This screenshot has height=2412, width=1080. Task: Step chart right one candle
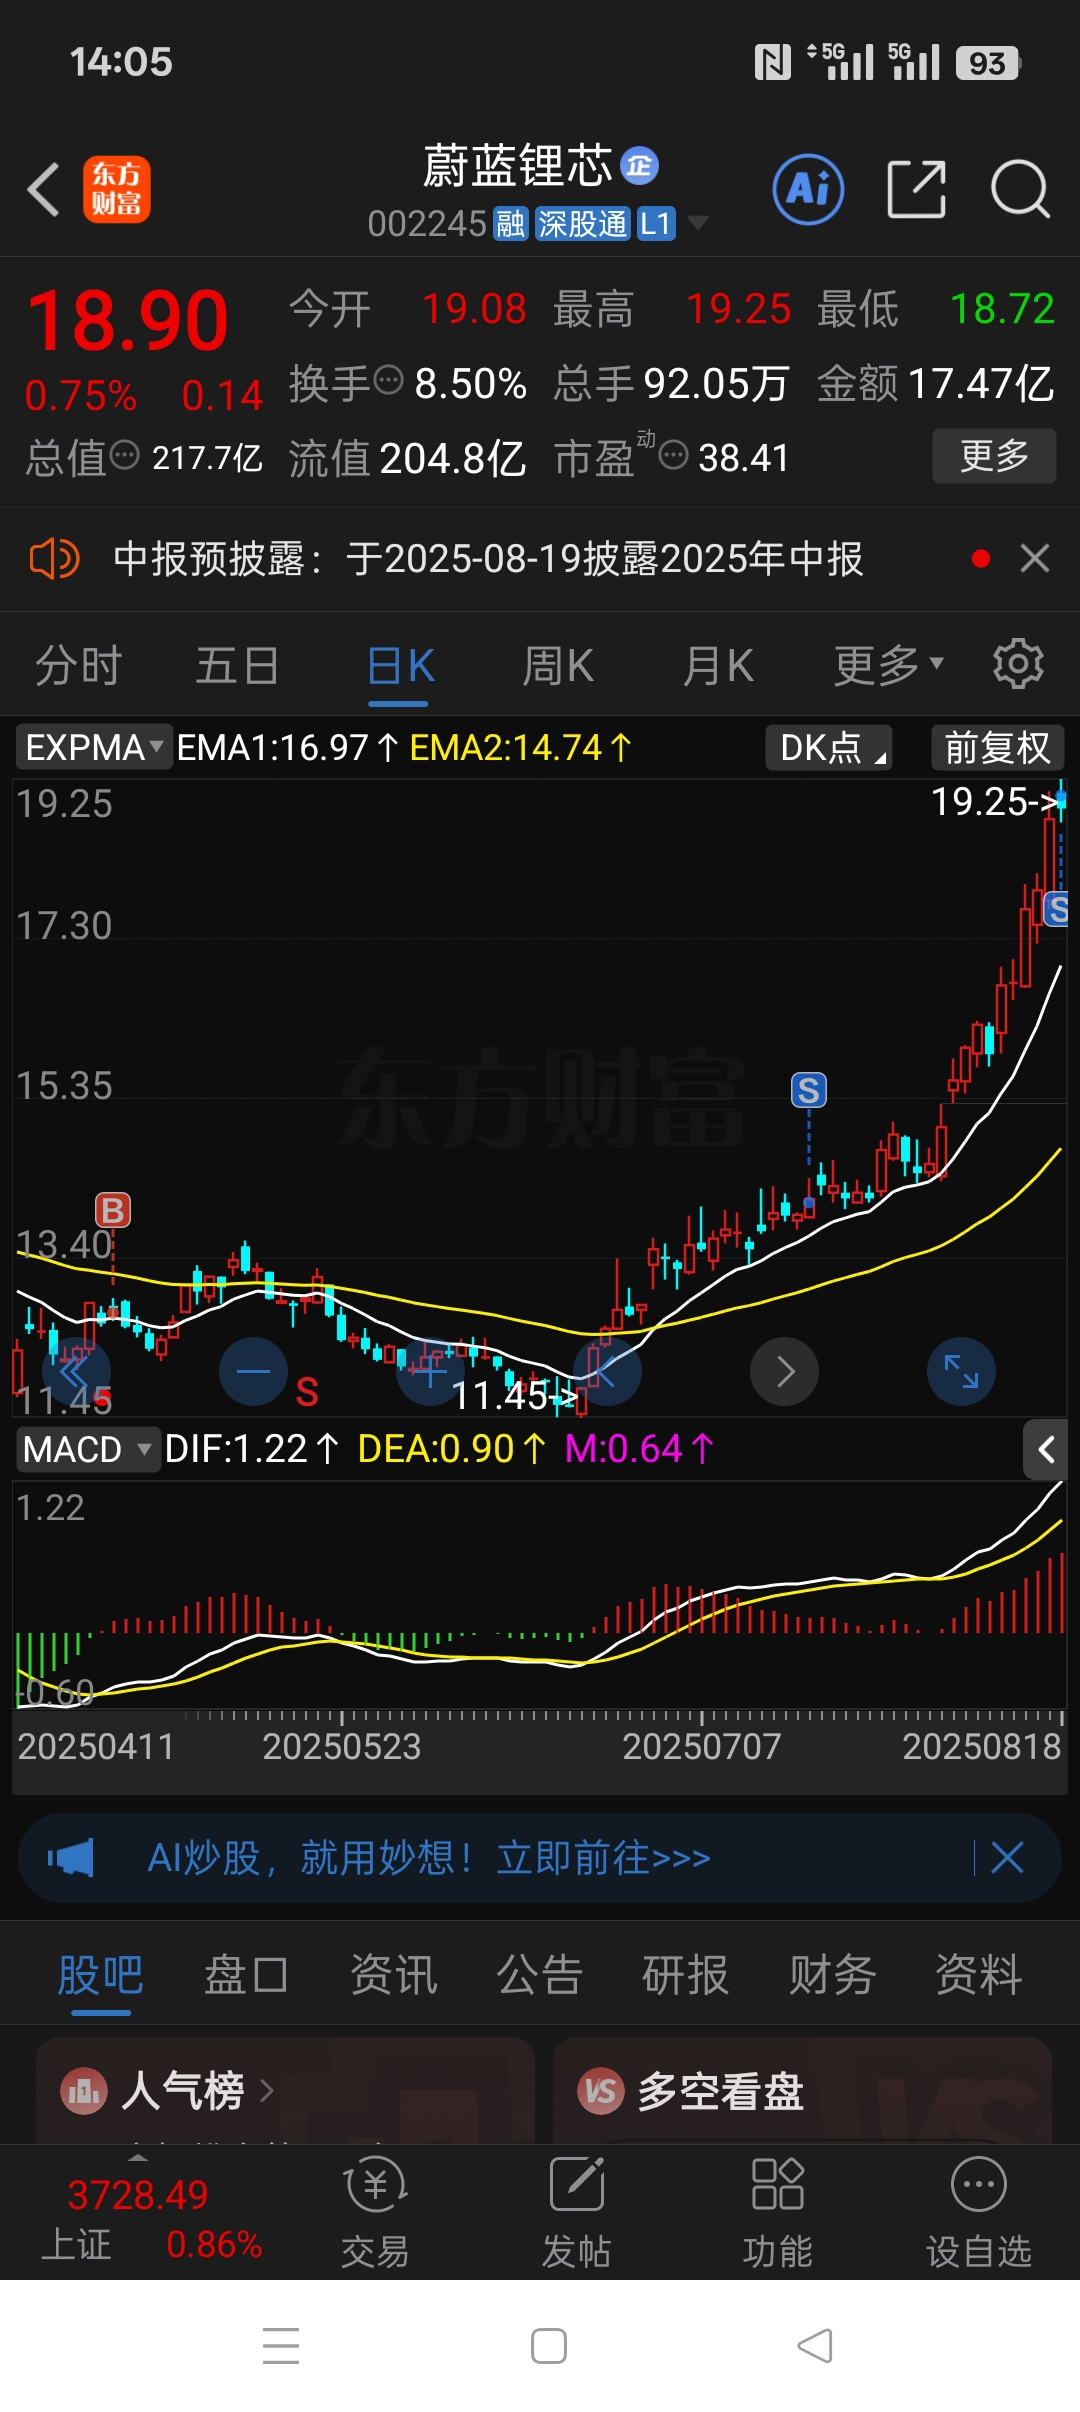(785, 1372)
